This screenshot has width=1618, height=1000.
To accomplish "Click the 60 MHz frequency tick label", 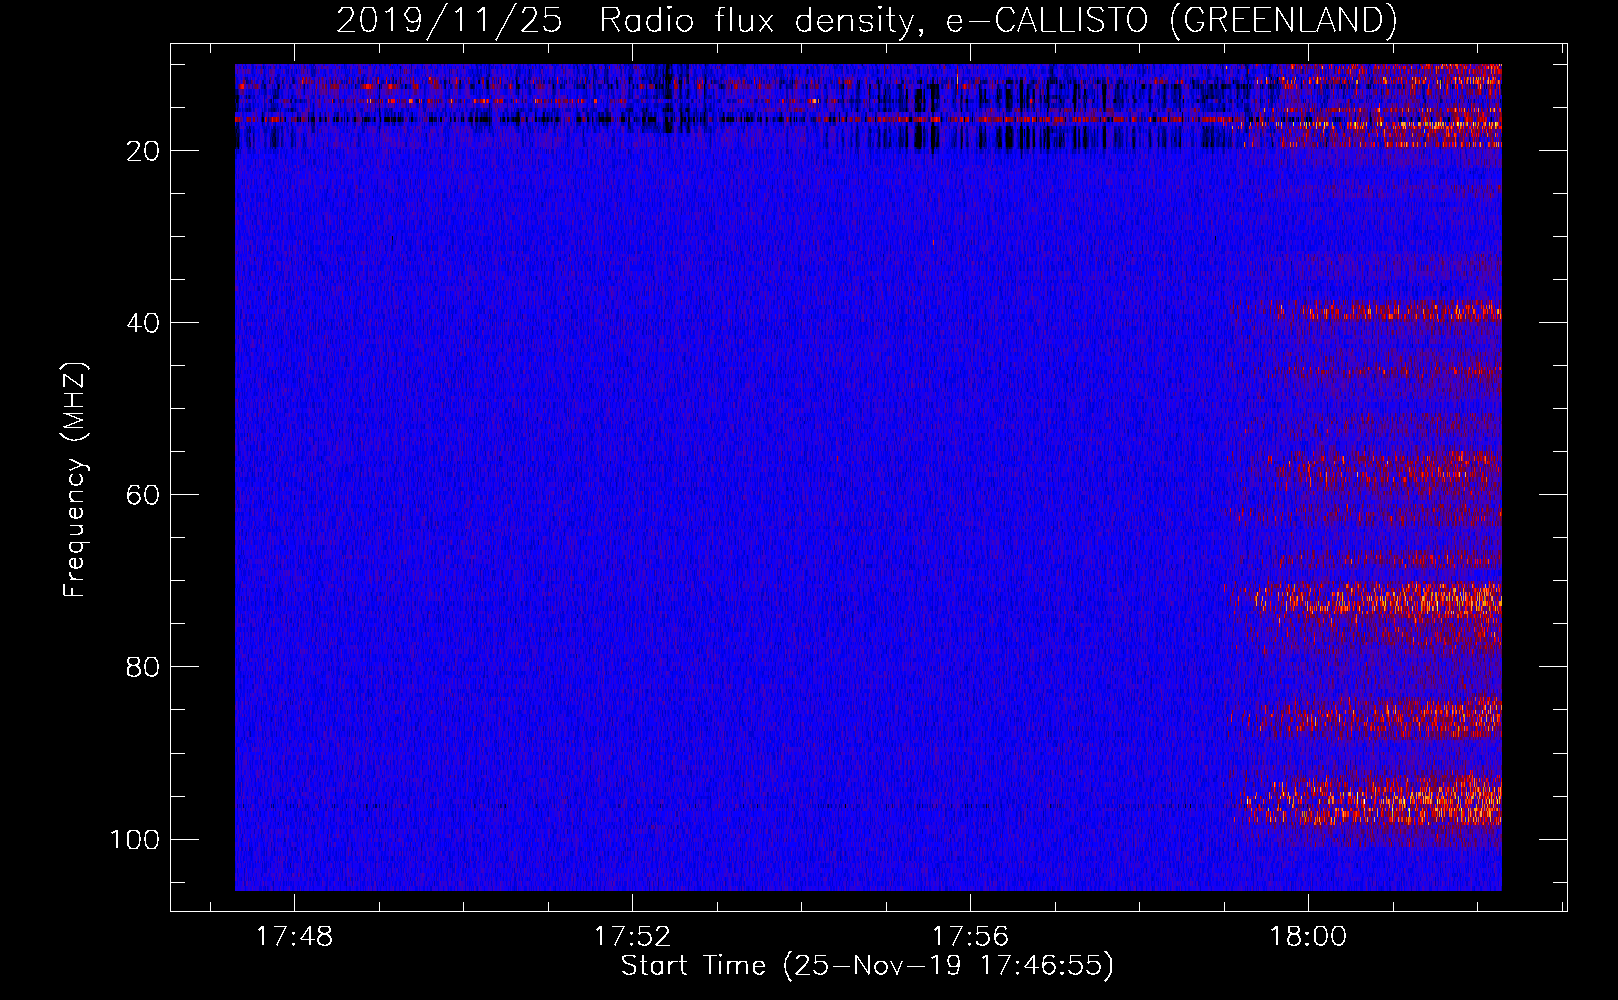I will [143, 495].
